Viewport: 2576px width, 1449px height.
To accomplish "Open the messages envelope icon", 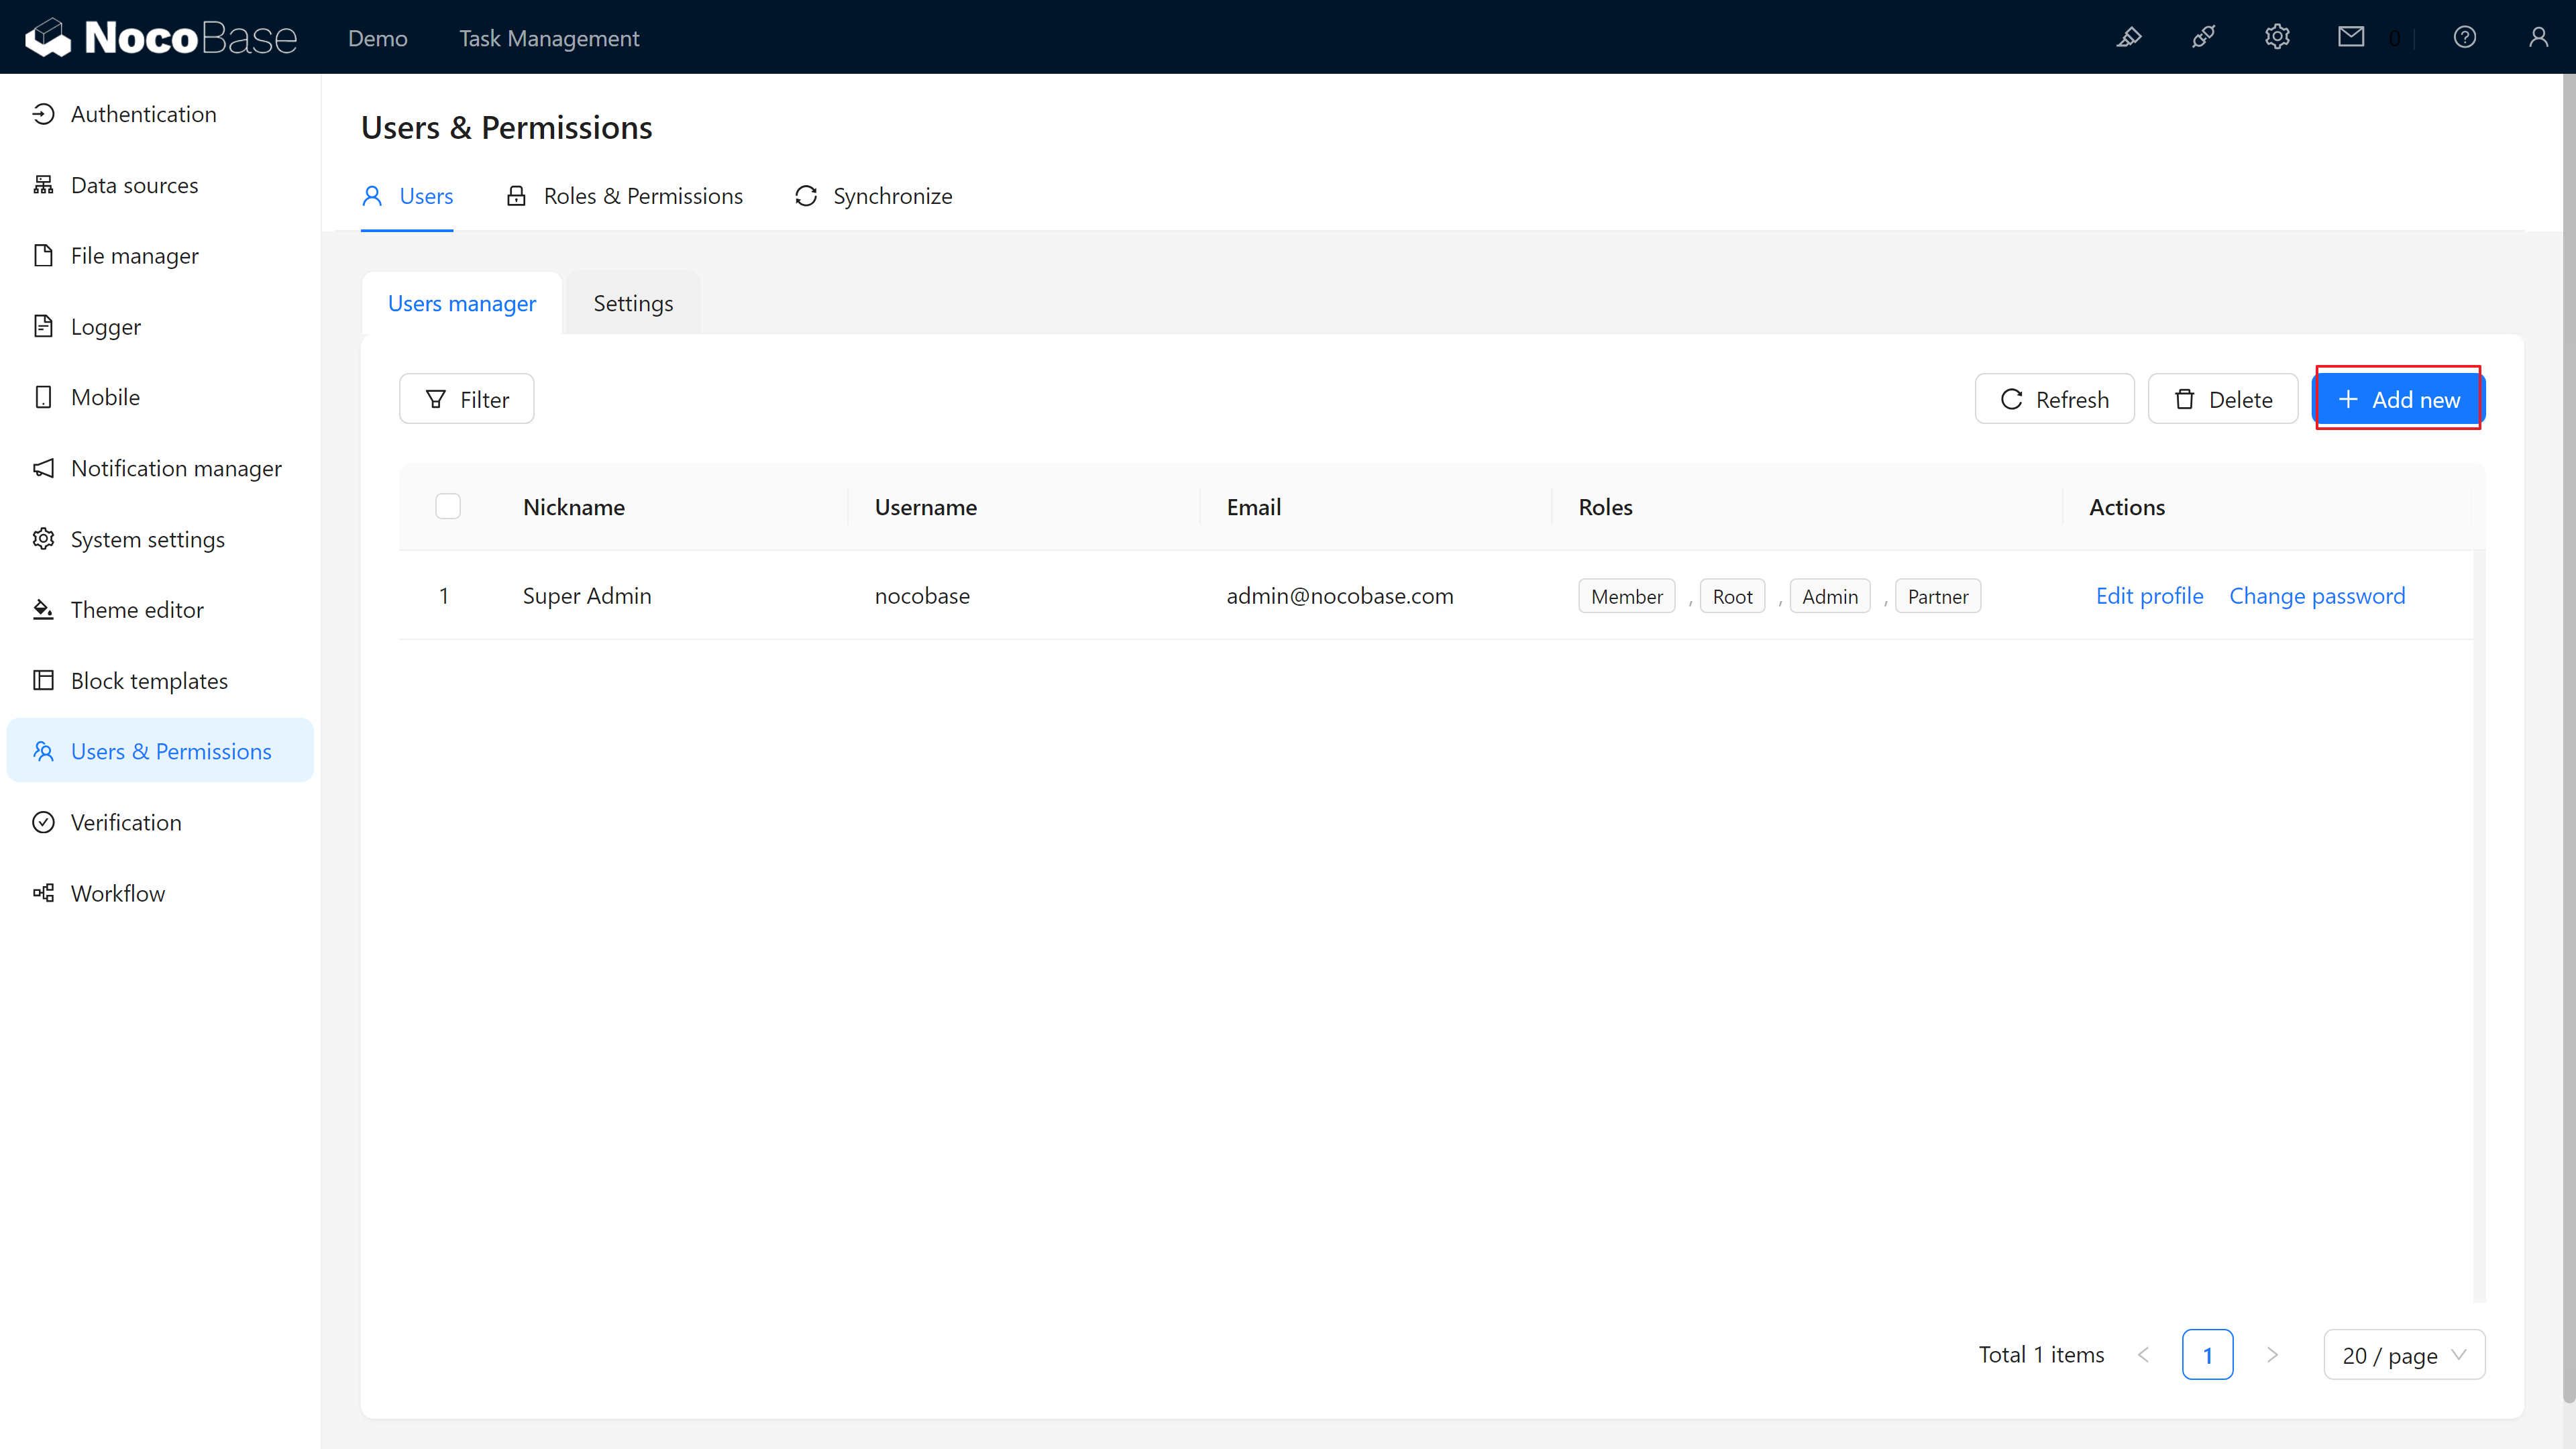I will tap(2351, 38).
